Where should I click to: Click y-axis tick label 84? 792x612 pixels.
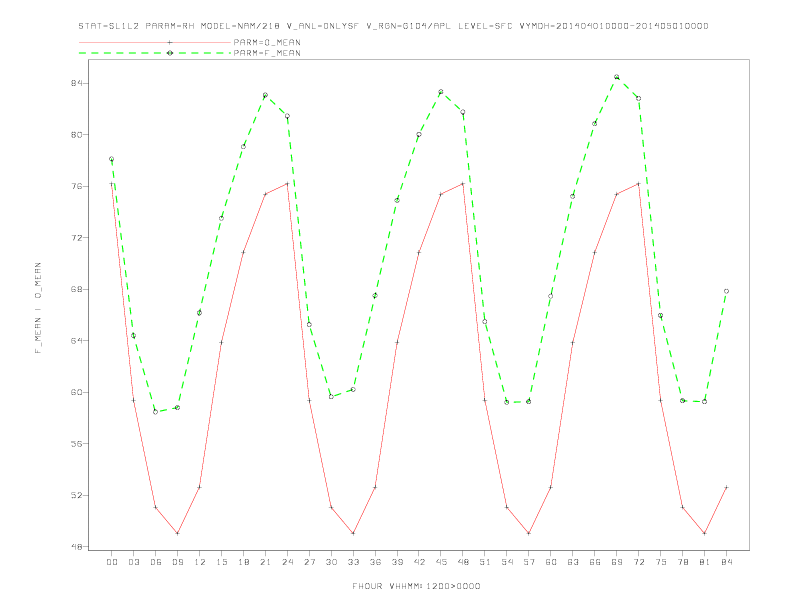(x=76, y=83)
